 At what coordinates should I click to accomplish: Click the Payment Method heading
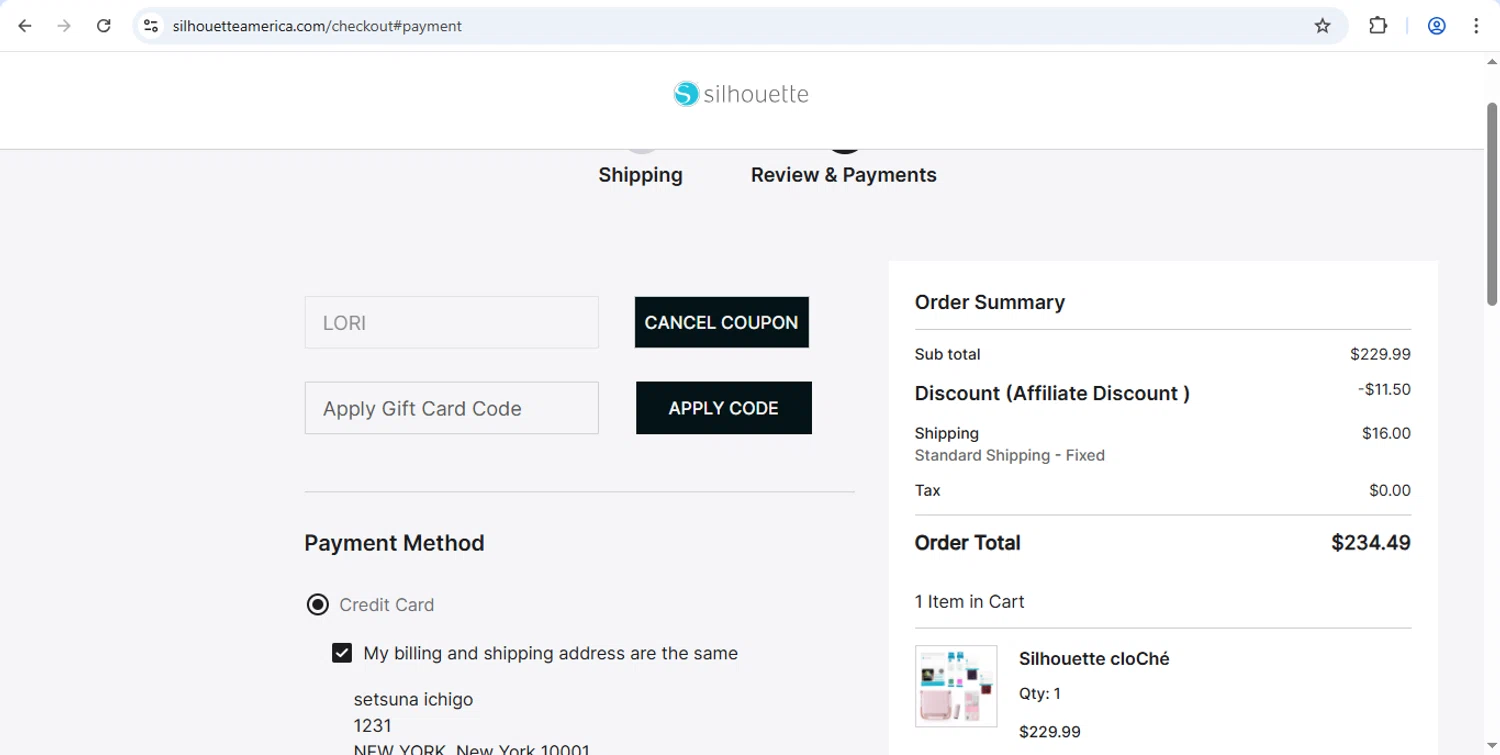[x=394, y=543]
